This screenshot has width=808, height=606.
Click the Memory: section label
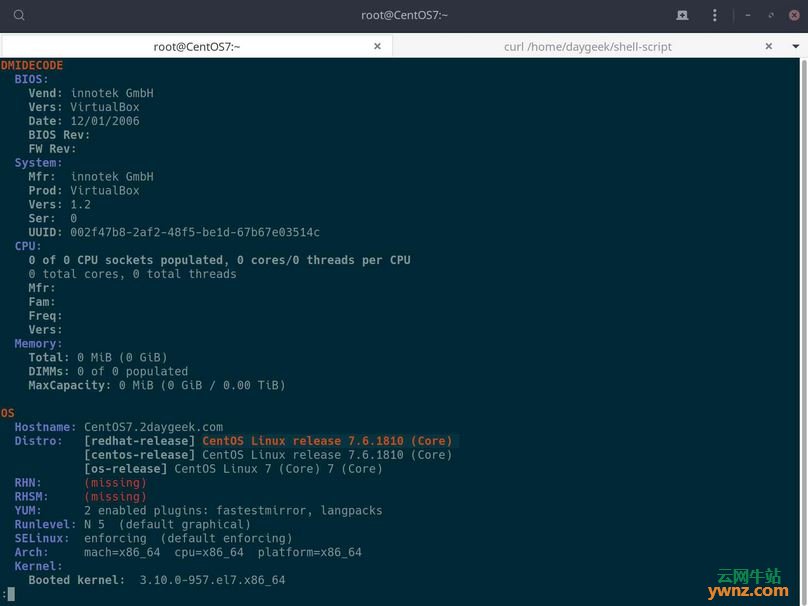38,344
